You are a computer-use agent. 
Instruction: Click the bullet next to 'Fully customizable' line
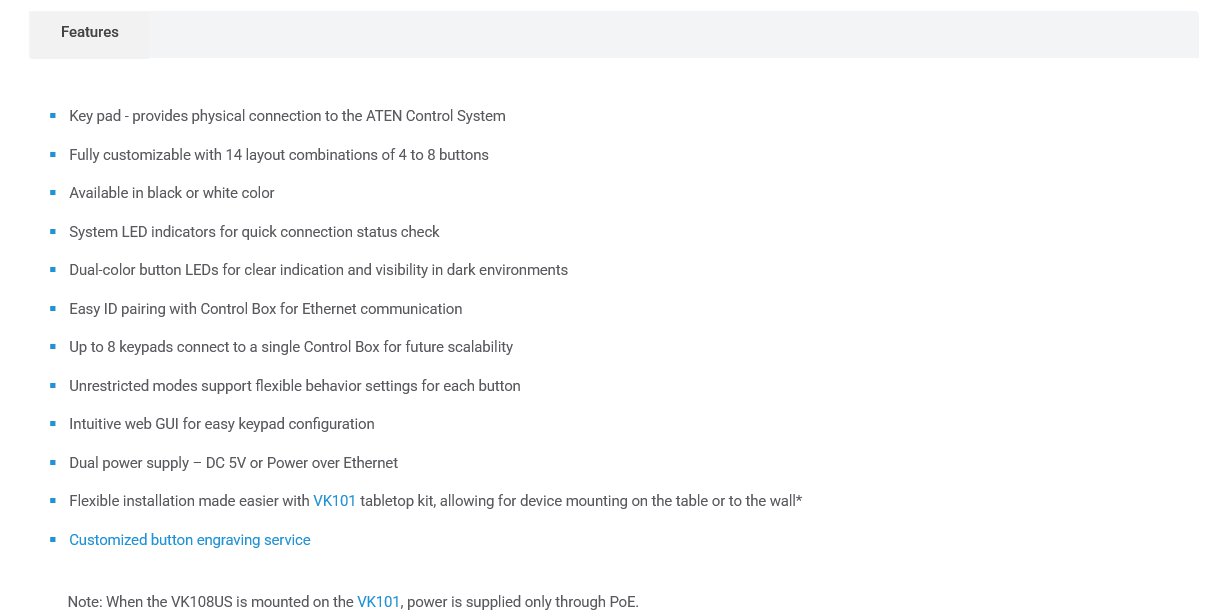(53, 155)
